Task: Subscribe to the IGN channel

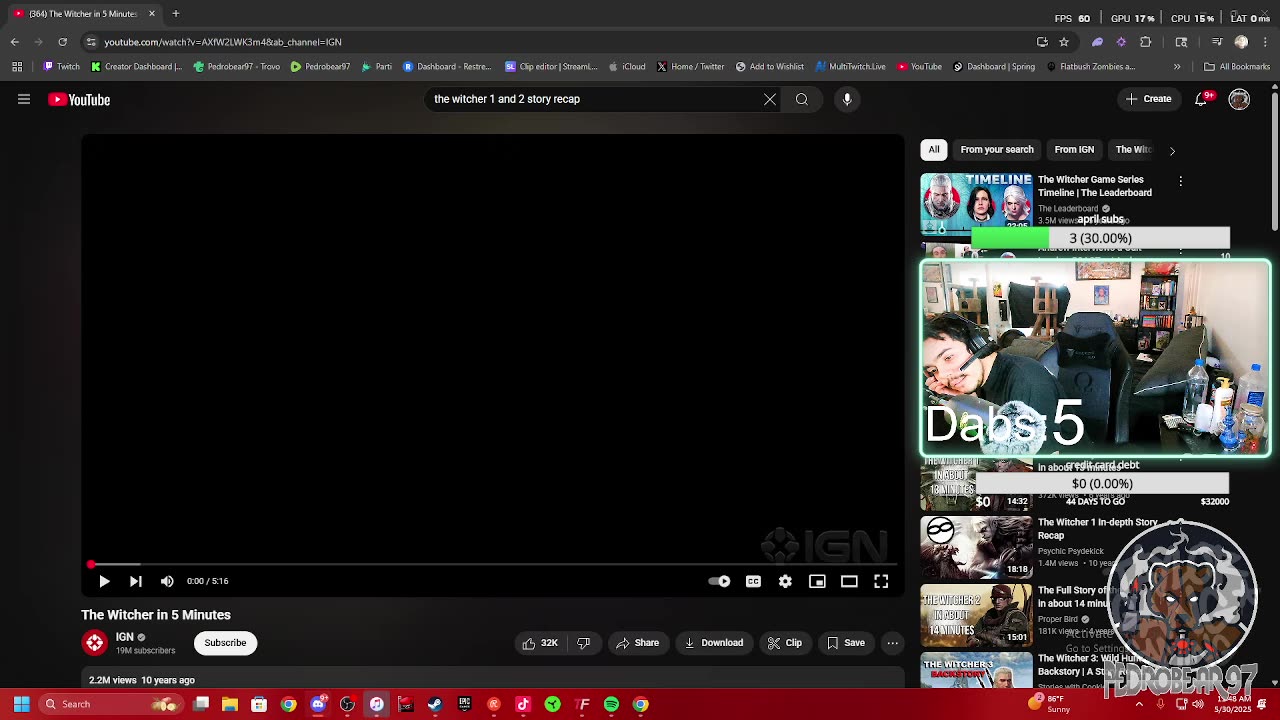Action: [225, 643]
